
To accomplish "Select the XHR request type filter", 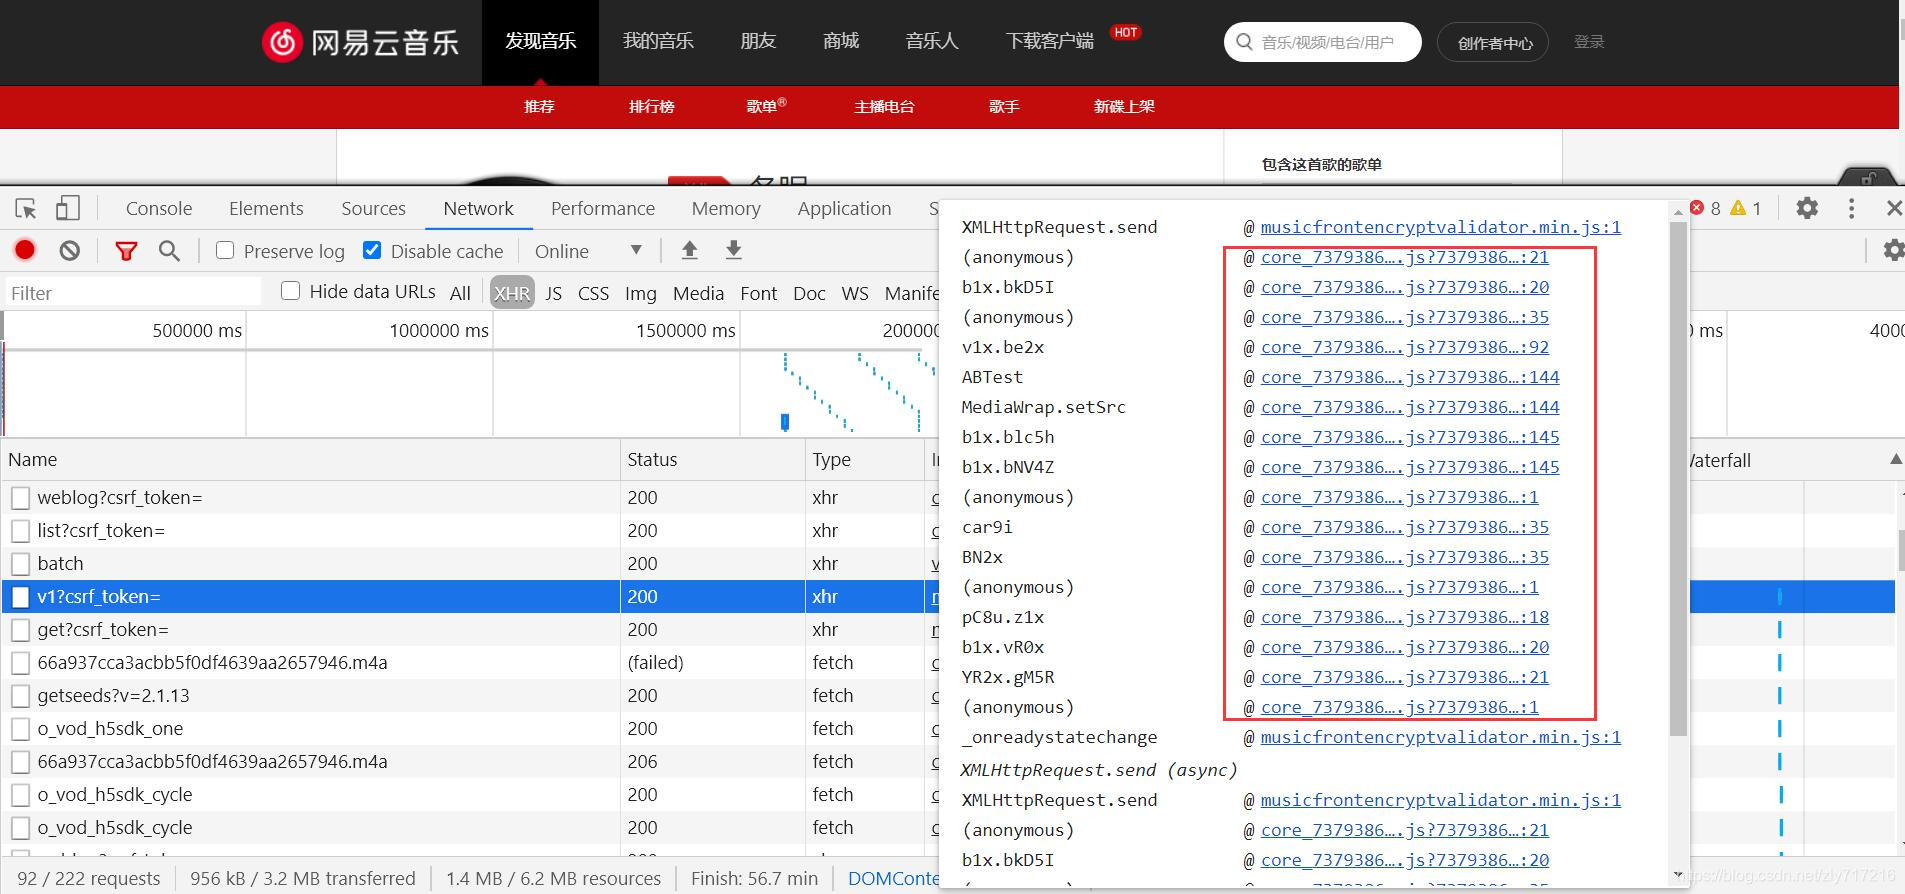I will pos(511,293).
